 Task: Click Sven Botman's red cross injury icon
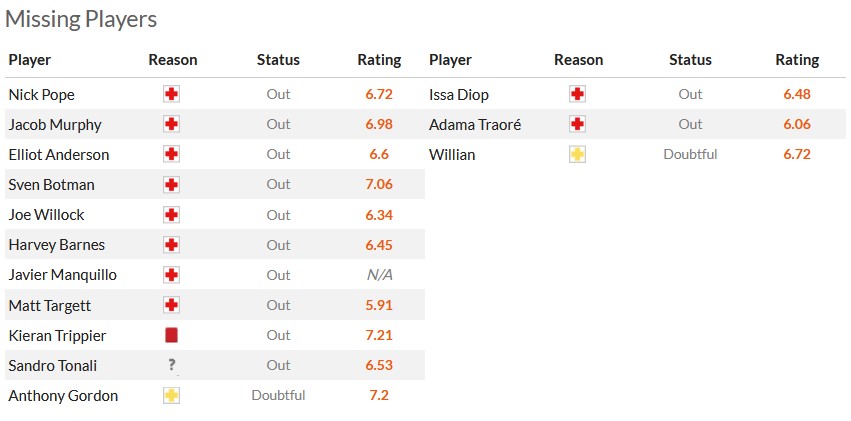click(171, 185)
